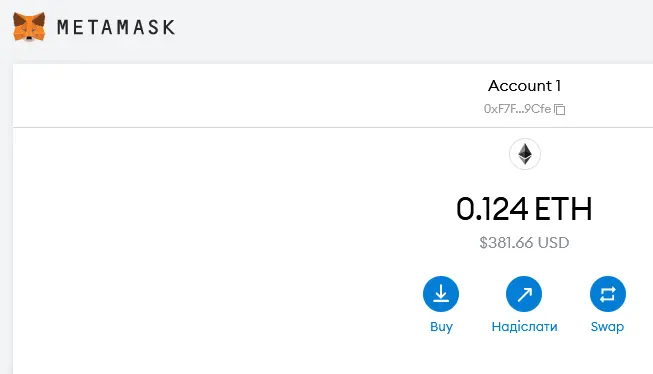Click the divider line under the account header
This screenshot has height=374, width=653.
[333, 127]
